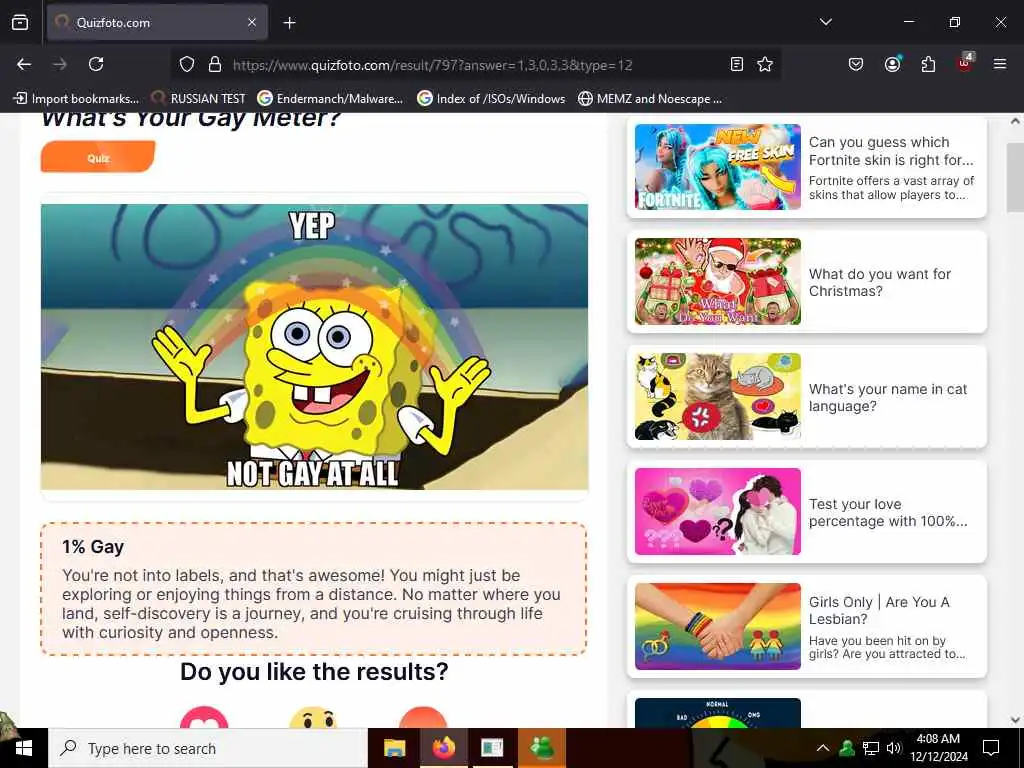Open the gauge meter quiz thumbnail
The image size is (1024, 768).
(718, 713)
